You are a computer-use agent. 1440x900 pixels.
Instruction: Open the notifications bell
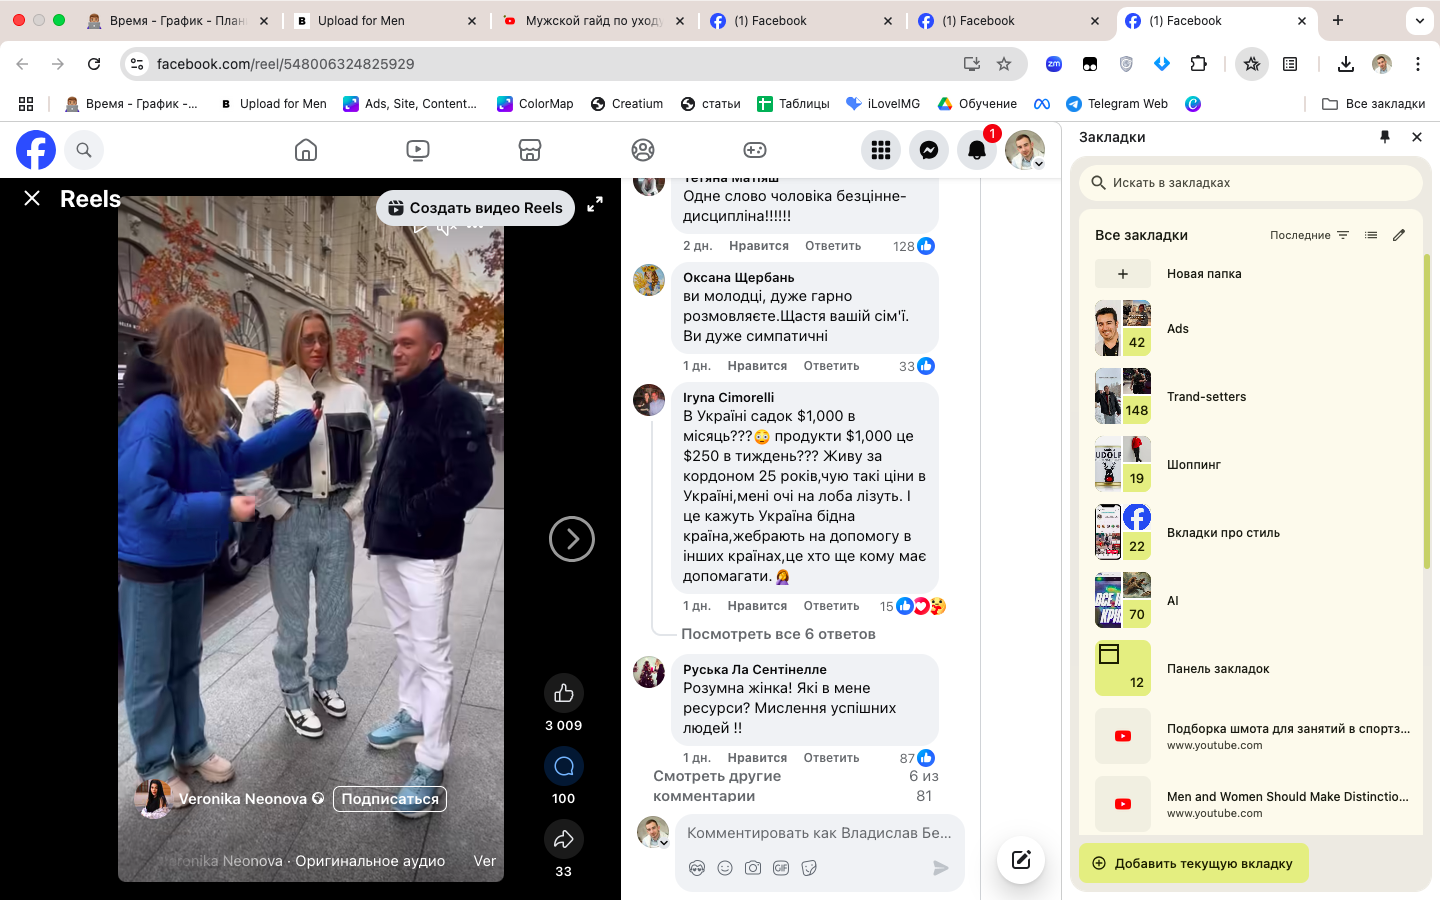click(x=977, y=150)
